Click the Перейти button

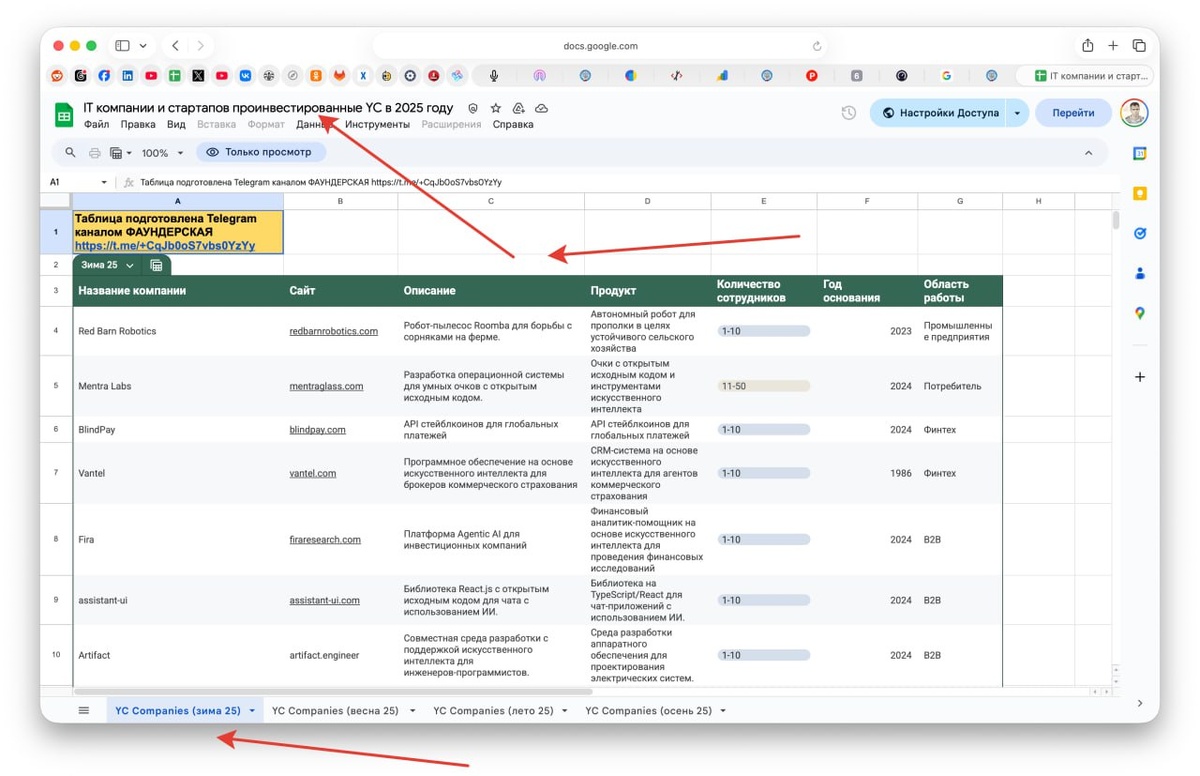1073,113
